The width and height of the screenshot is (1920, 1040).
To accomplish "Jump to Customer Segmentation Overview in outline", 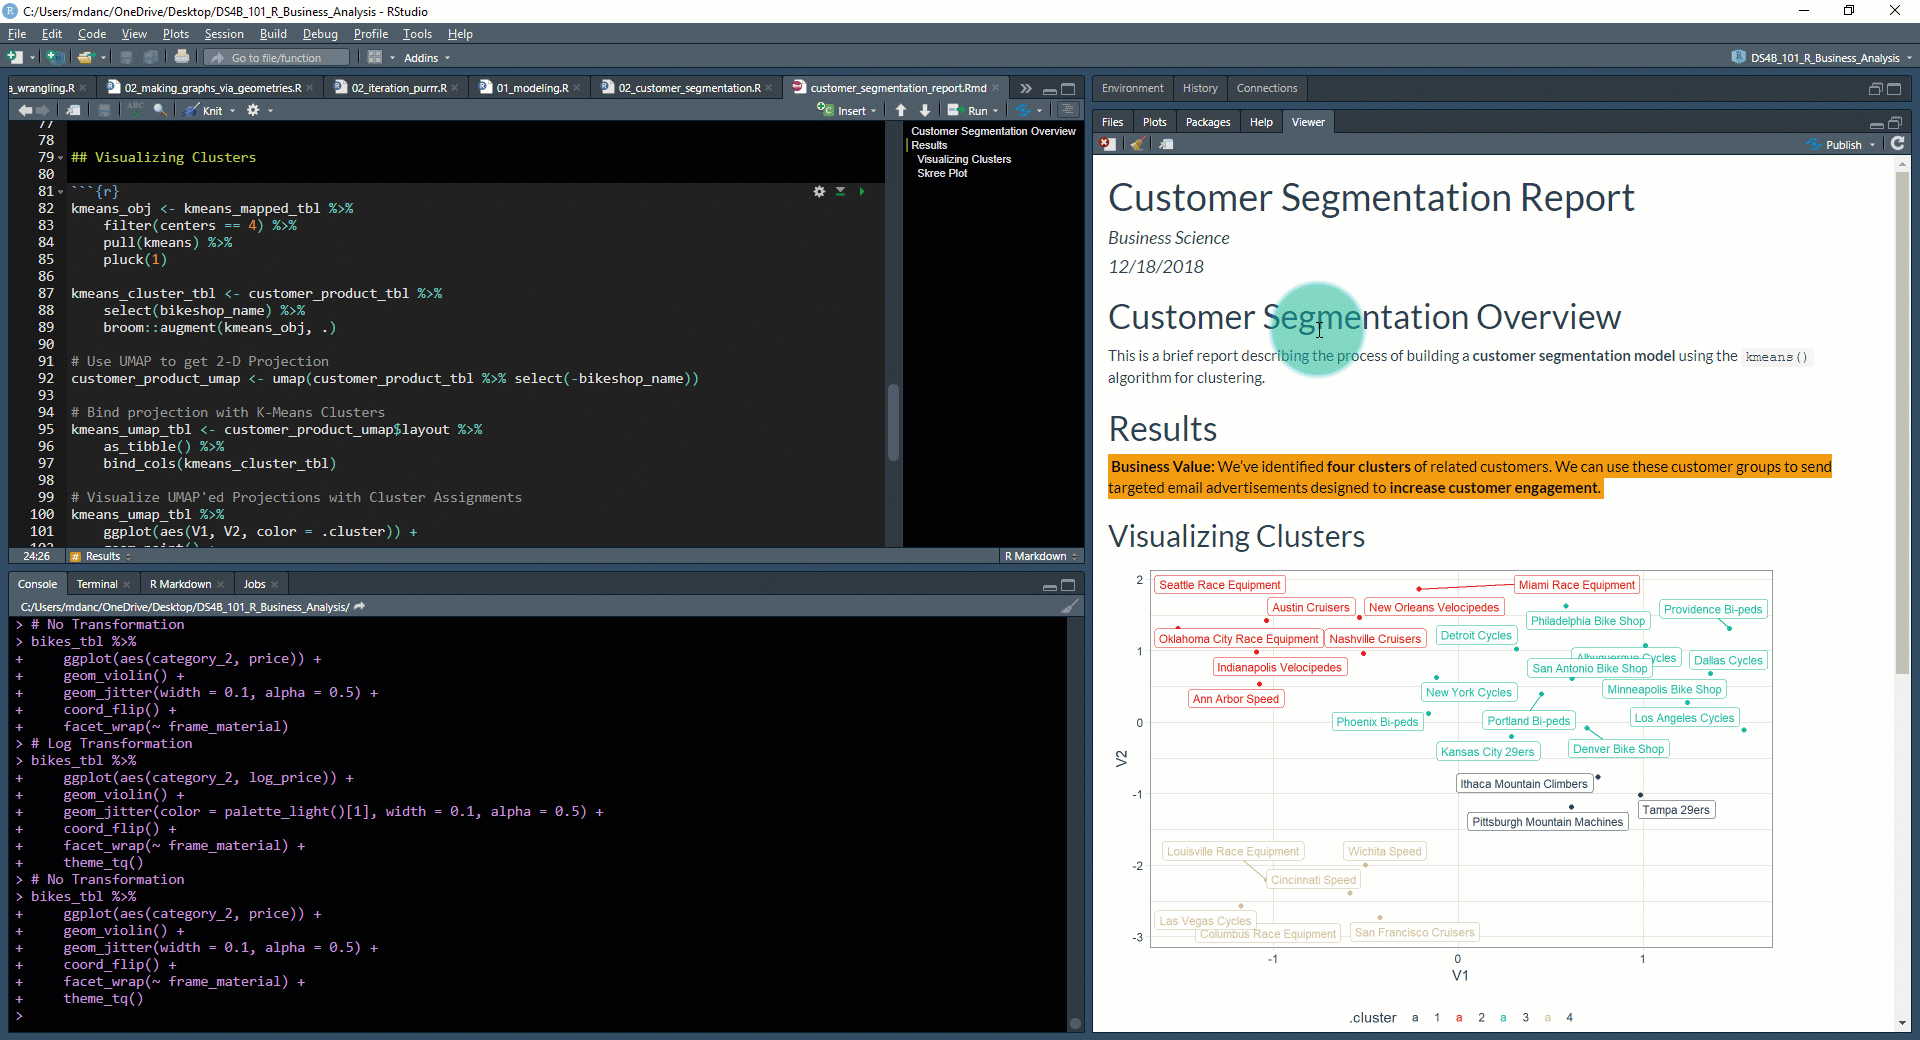I will (993, 131).
